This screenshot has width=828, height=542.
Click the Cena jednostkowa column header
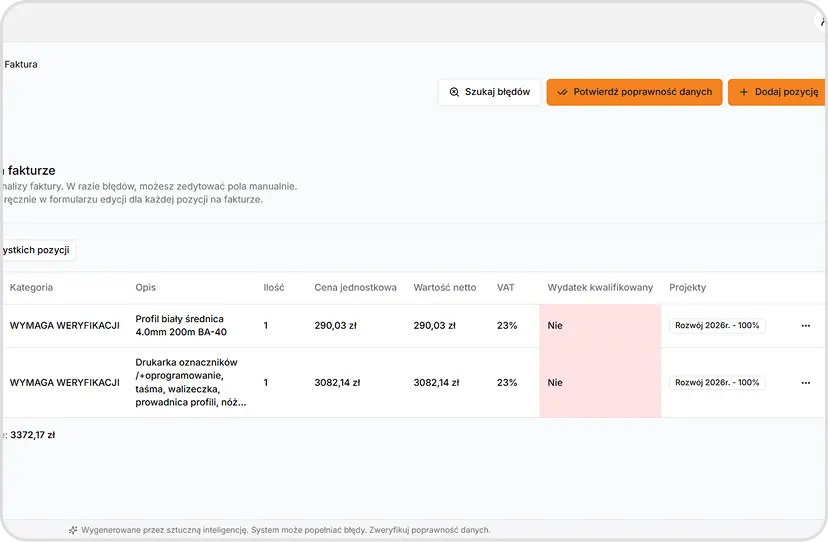click(x=355, y=287)
